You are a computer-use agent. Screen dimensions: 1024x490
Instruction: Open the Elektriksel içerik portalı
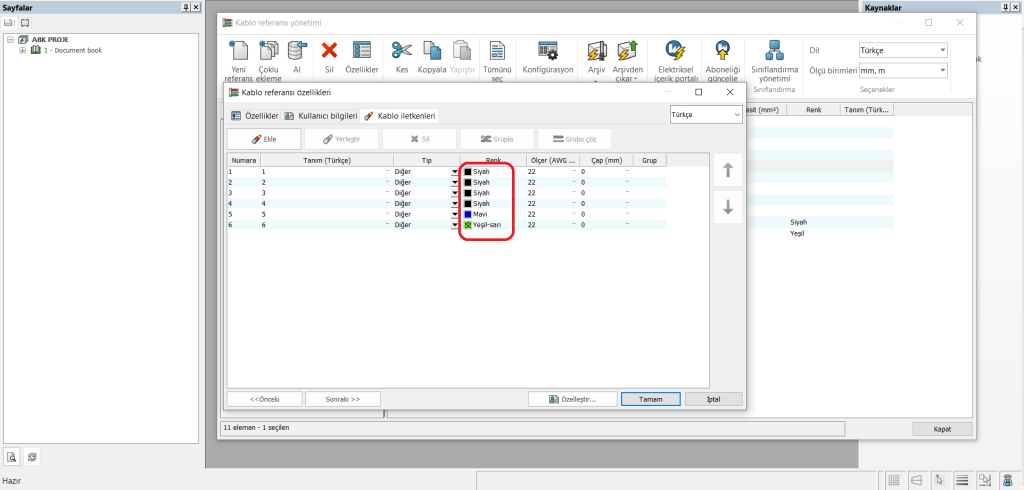(674, 51)
